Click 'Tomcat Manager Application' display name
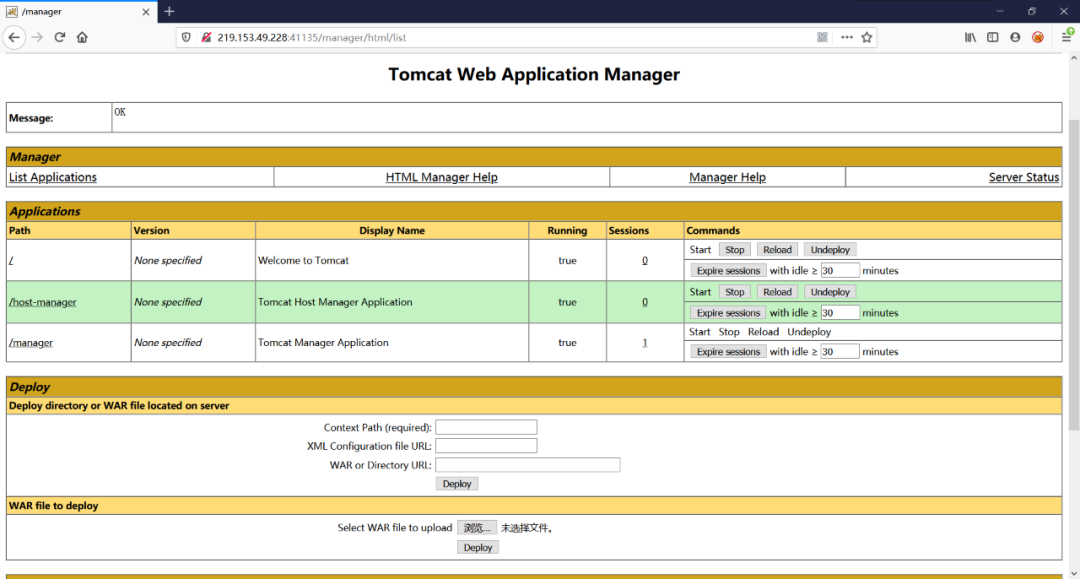This screenshot has width=1080, height=579. point(323,342)
